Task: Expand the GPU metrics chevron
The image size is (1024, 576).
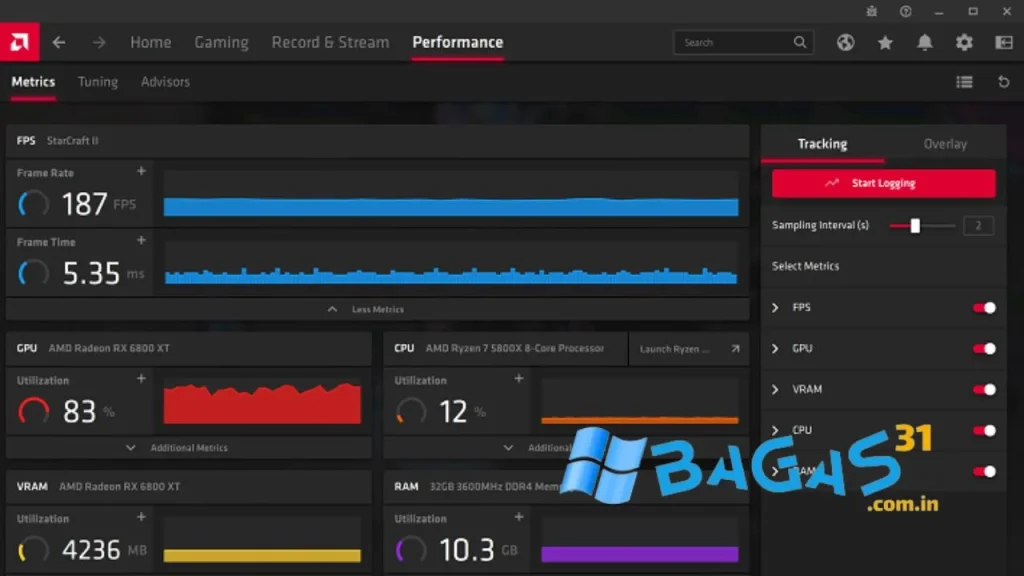Action: point(775,349)
